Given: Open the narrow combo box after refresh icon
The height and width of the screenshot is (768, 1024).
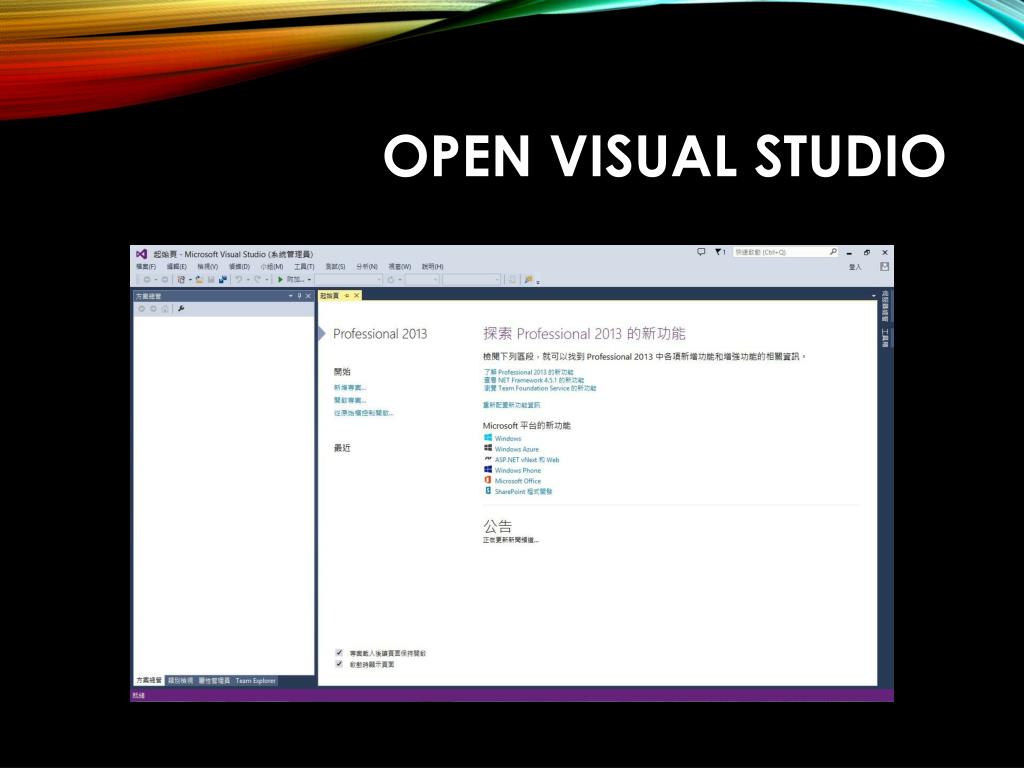Looking at the screenshot, I should click(x=423, y=280).
